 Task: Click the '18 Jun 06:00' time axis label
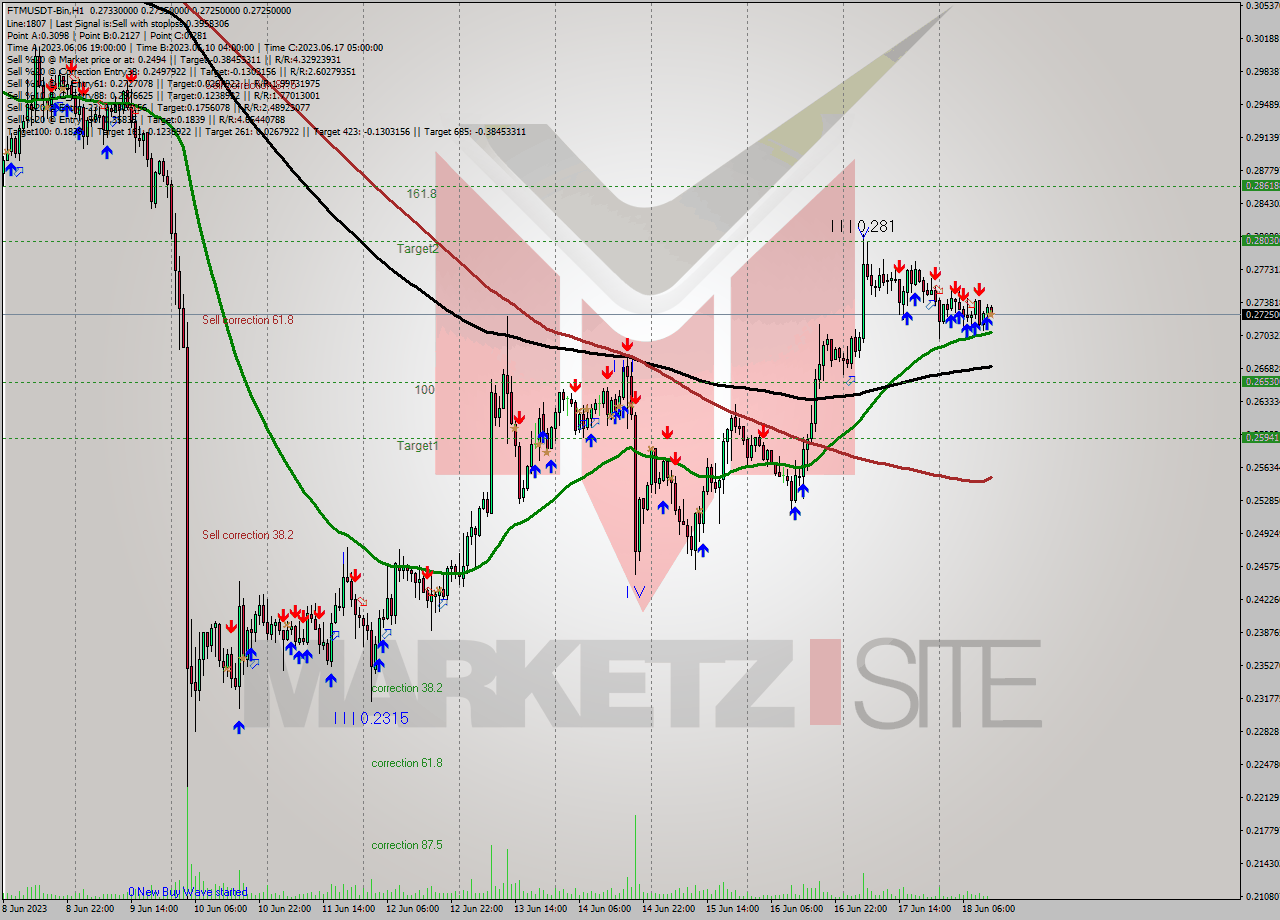click(988, 910)
